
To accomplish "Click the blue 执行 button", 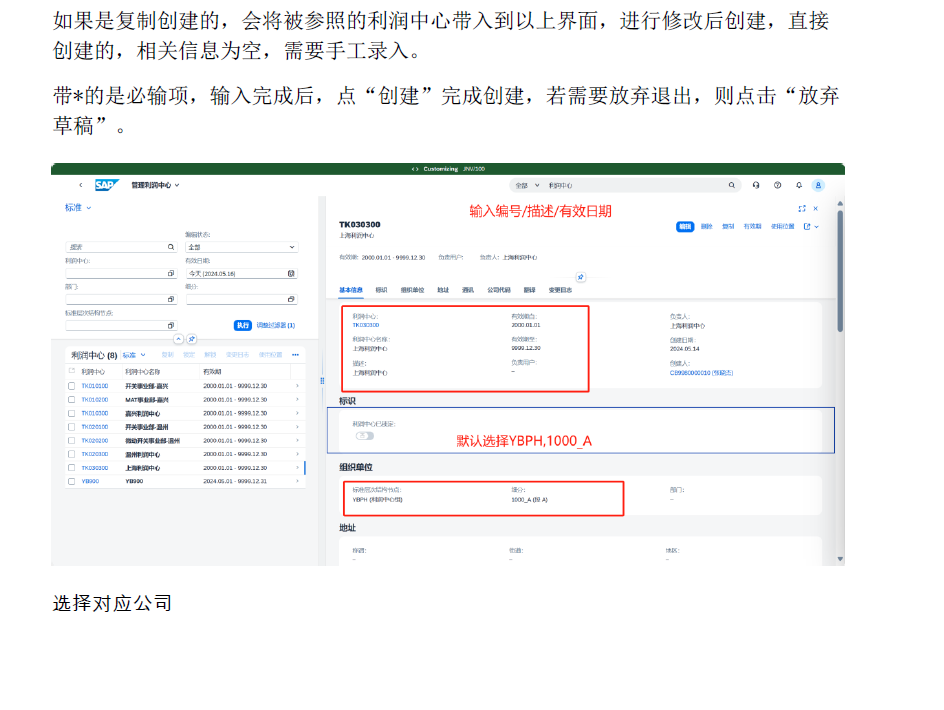I will pyautogui.click(x=243, y=325).
